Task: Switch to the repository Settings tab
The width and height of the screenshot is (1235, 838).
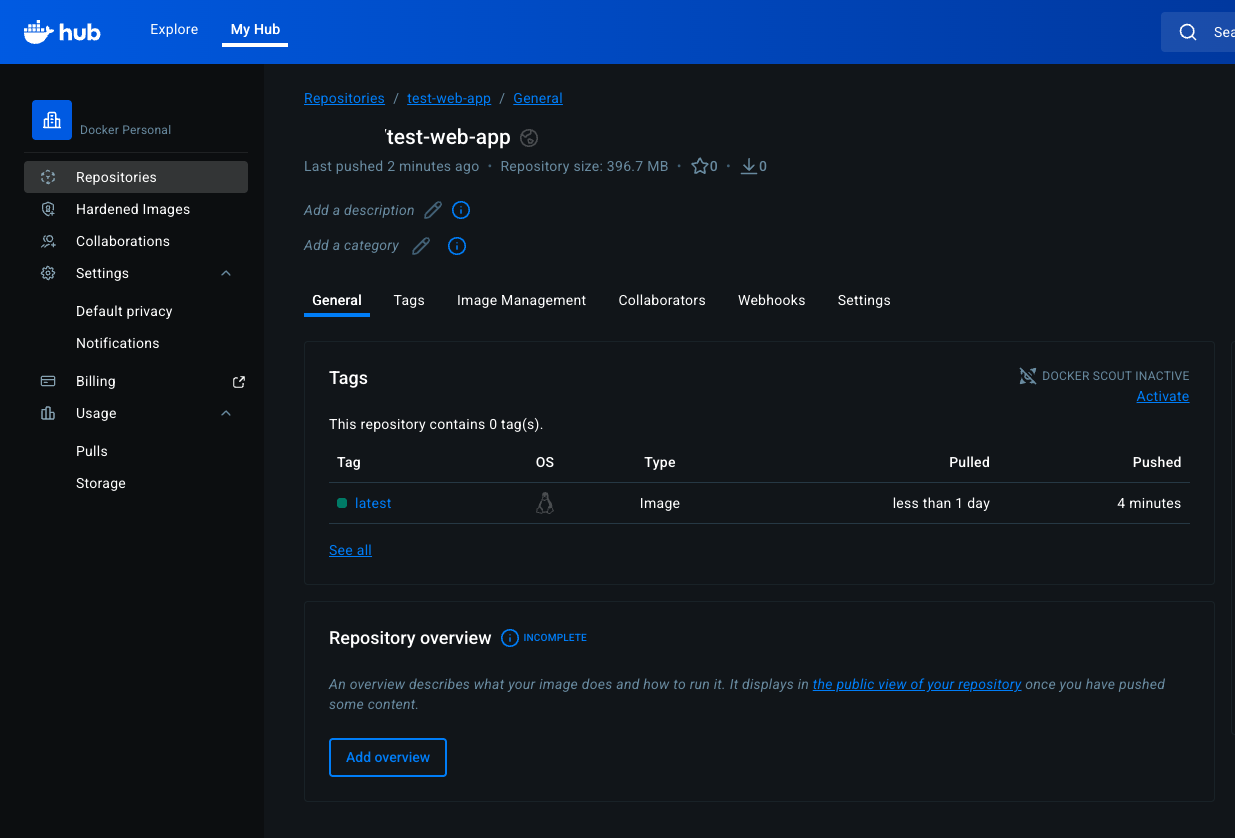Action: [x=864, y=300]
